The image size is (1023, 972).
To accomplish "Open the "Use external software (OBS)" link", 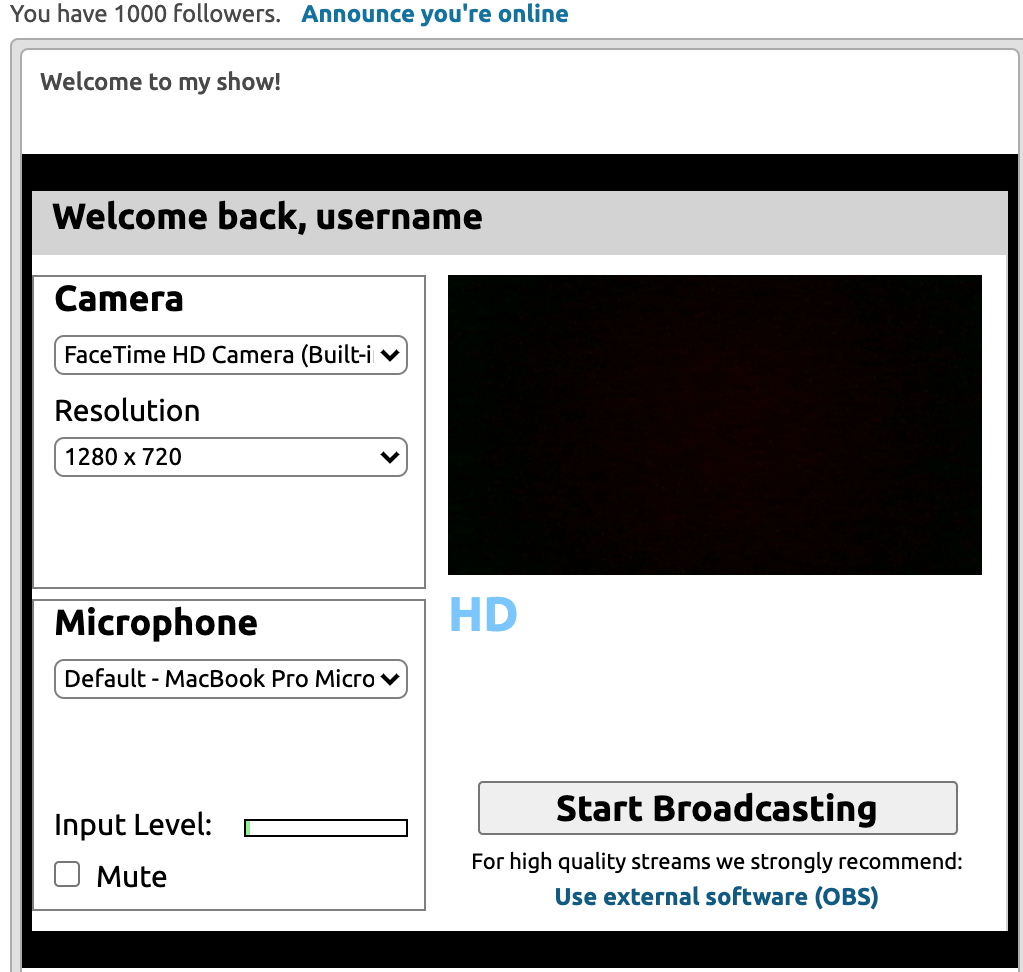I will pyautogui.click(x=716, y=896).
